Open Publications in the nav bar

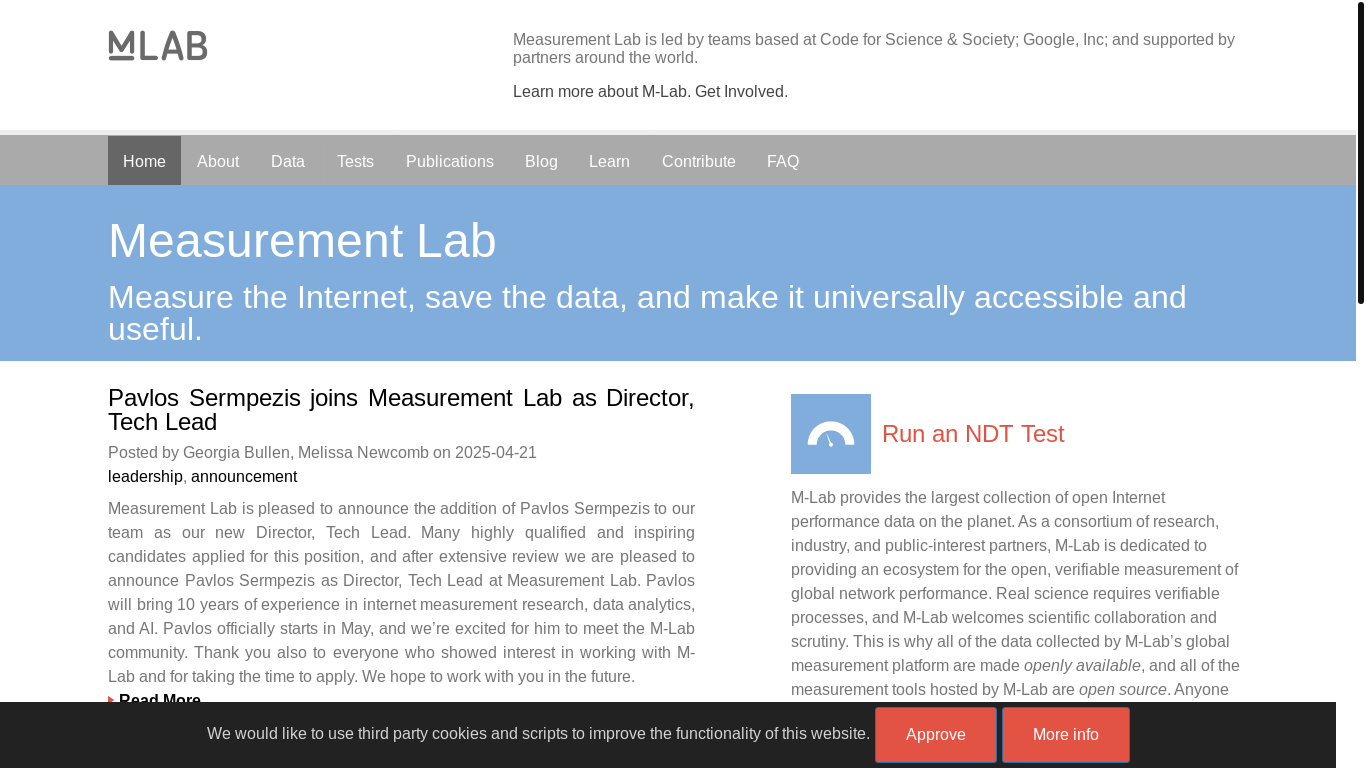tap(450, 161)
